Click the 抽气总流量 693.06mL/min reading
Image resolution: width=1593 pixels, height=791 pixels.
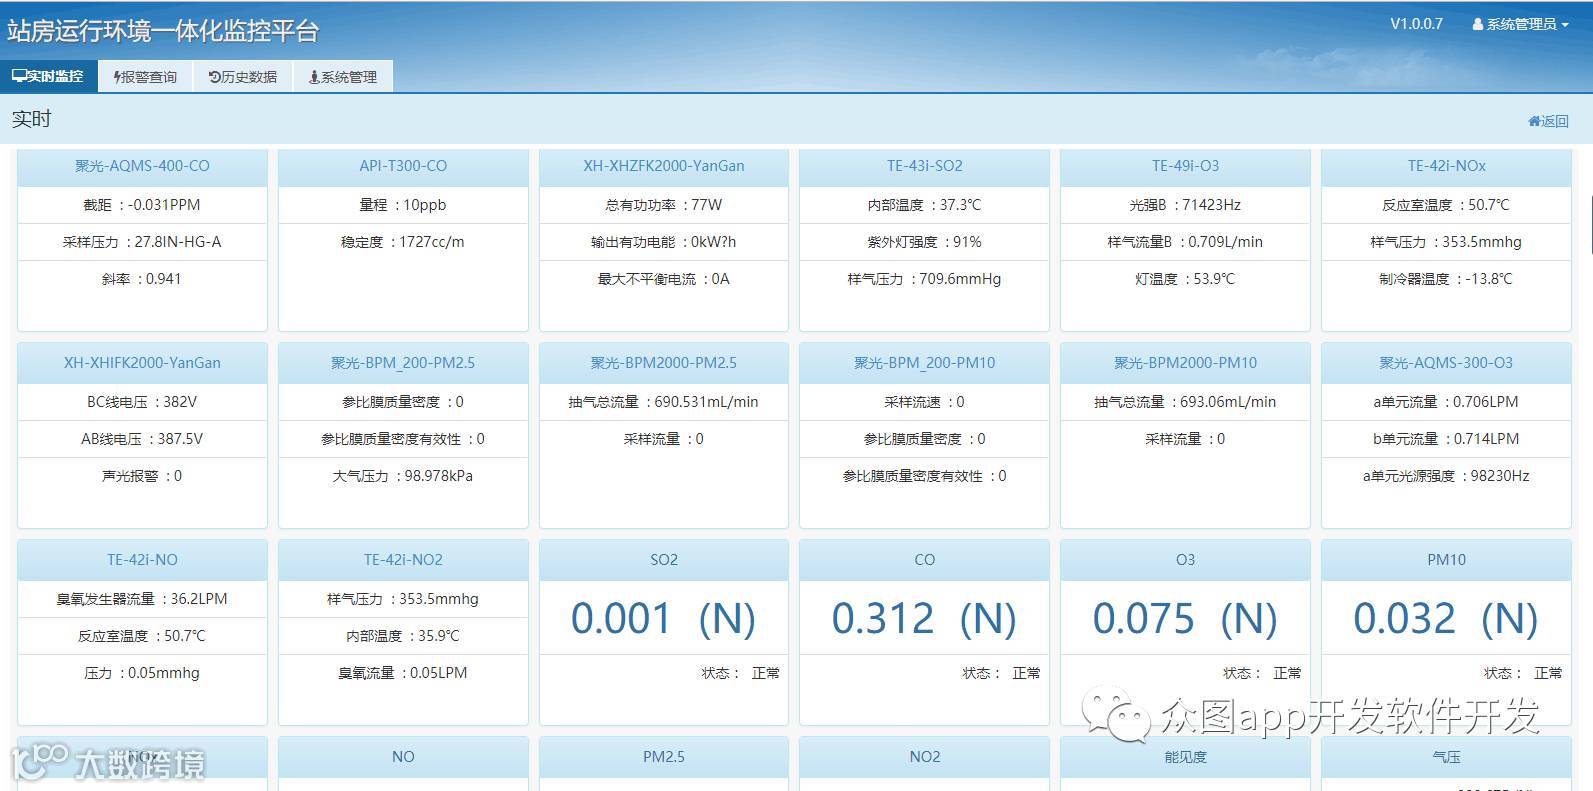click(x=1185, y=402)
